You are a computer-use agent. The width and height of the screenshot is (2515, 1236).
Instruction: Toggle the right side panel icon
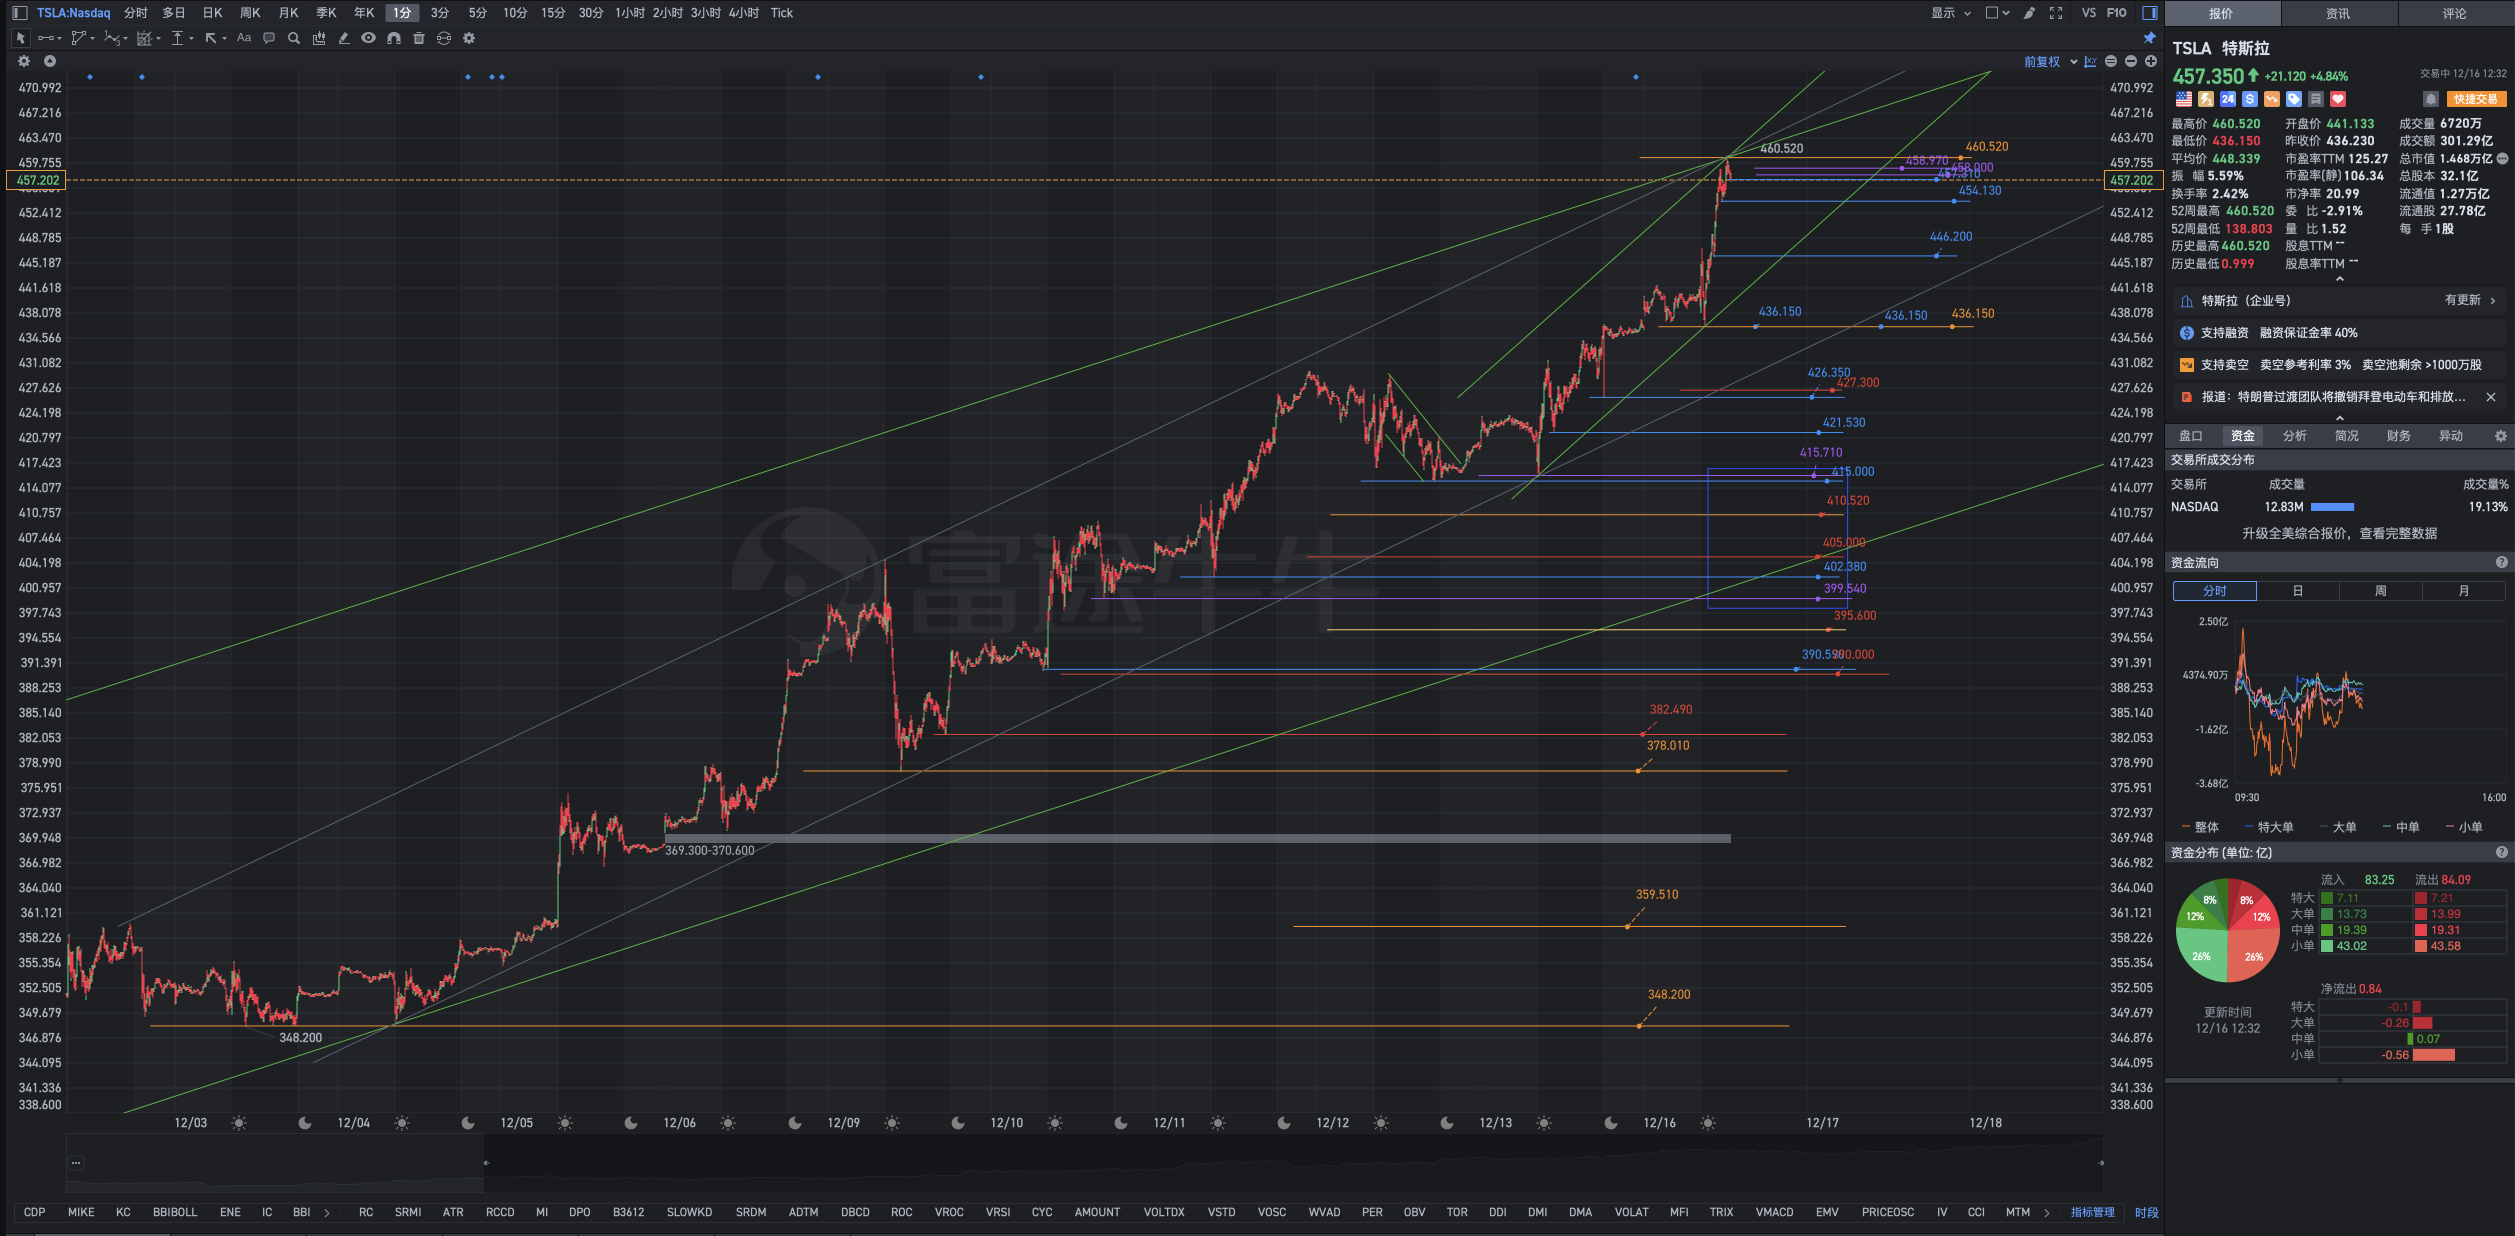coord(2149,13)
